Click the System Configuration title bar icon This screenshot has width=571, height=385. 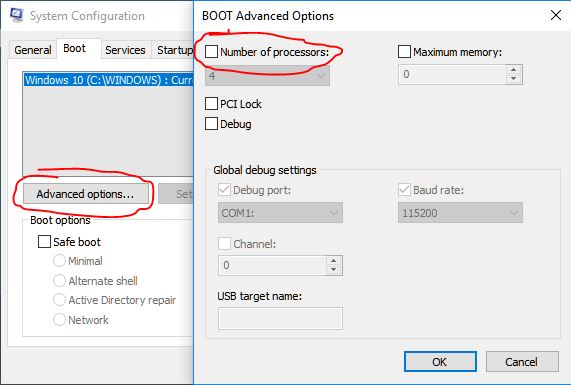(16, 15)
